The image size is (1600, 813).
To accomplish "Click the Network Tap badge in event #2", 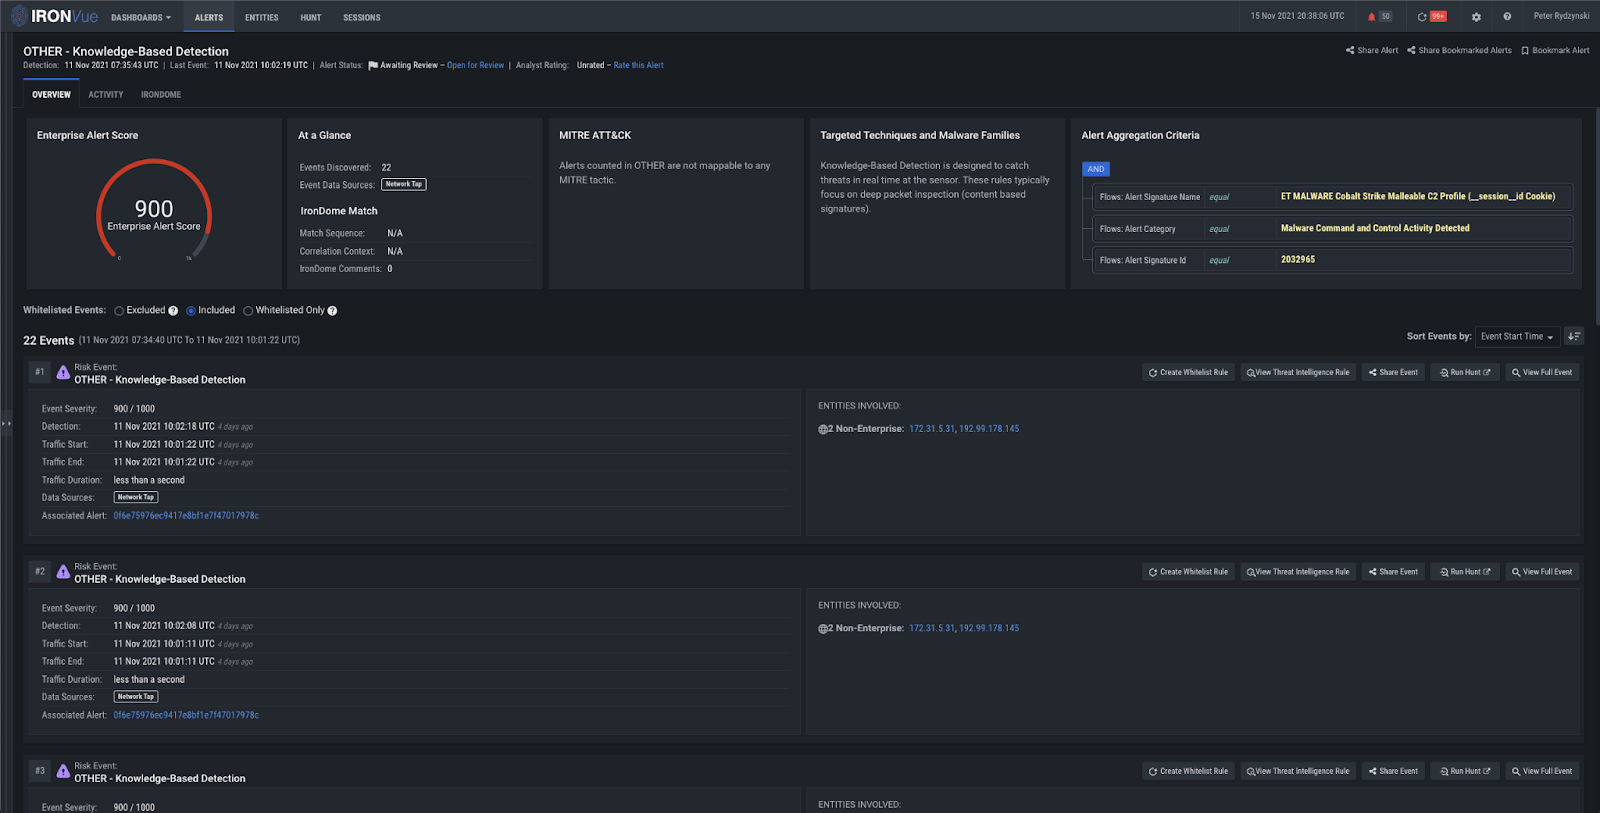I will pyautogui.click(x=136, y=697).
